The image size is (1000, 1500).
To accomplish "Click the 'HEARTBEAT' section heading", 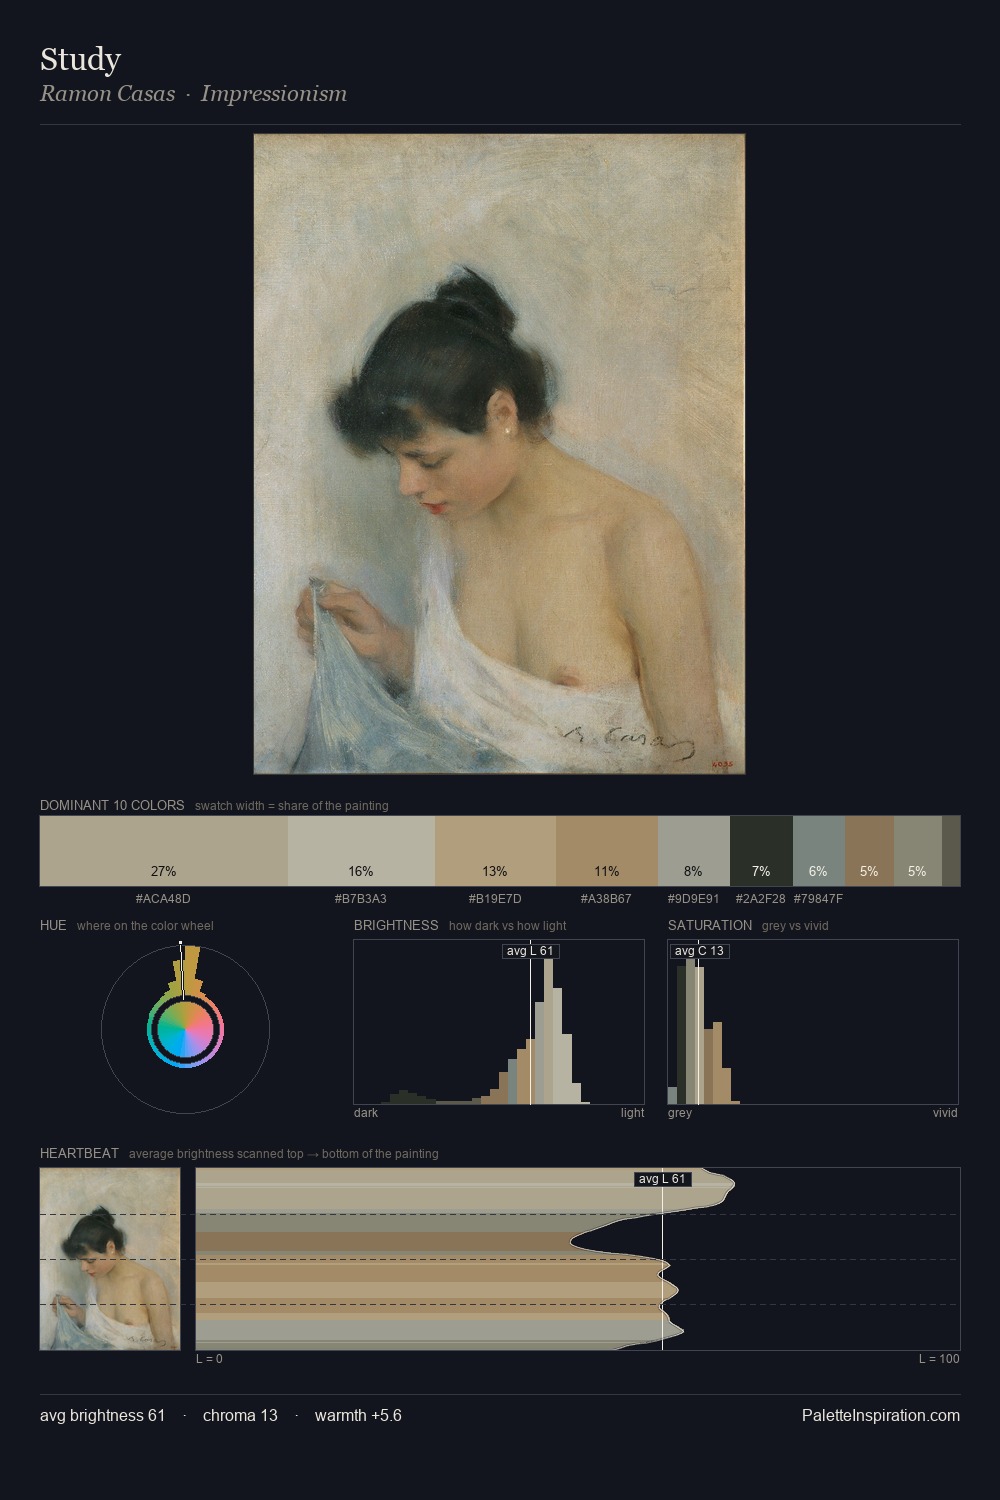I will [x=79, y=1153].
